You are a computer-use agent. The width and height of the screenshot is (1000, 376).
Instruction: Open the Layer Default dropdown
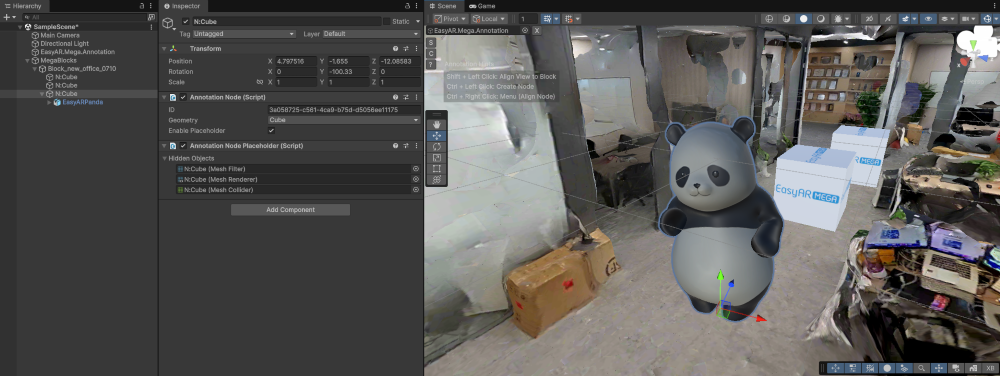point(371,34)
